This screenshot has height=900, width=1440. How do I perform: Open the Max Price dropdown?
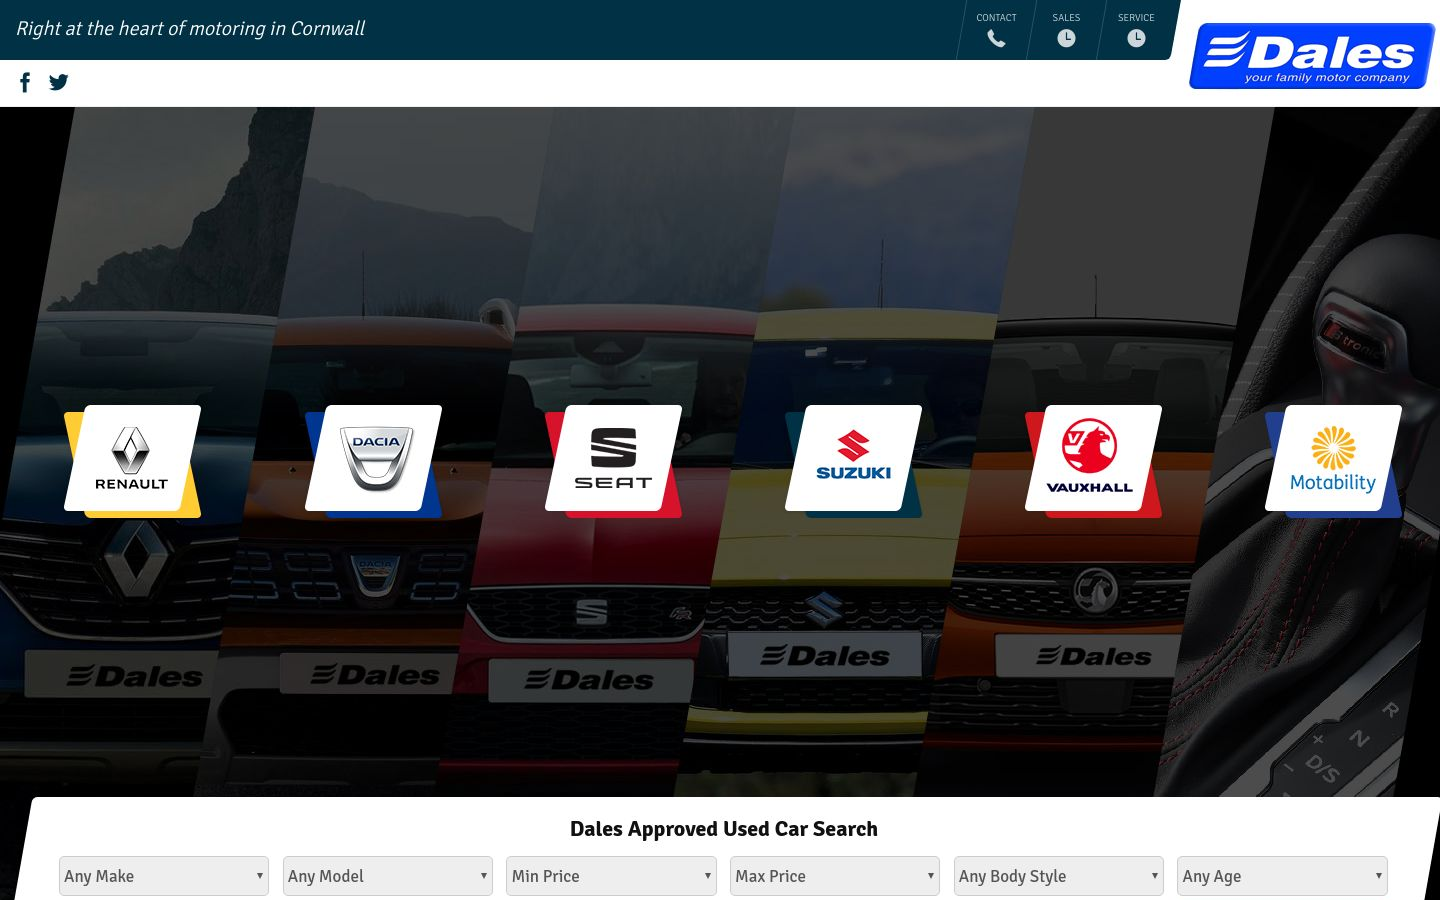835,876
